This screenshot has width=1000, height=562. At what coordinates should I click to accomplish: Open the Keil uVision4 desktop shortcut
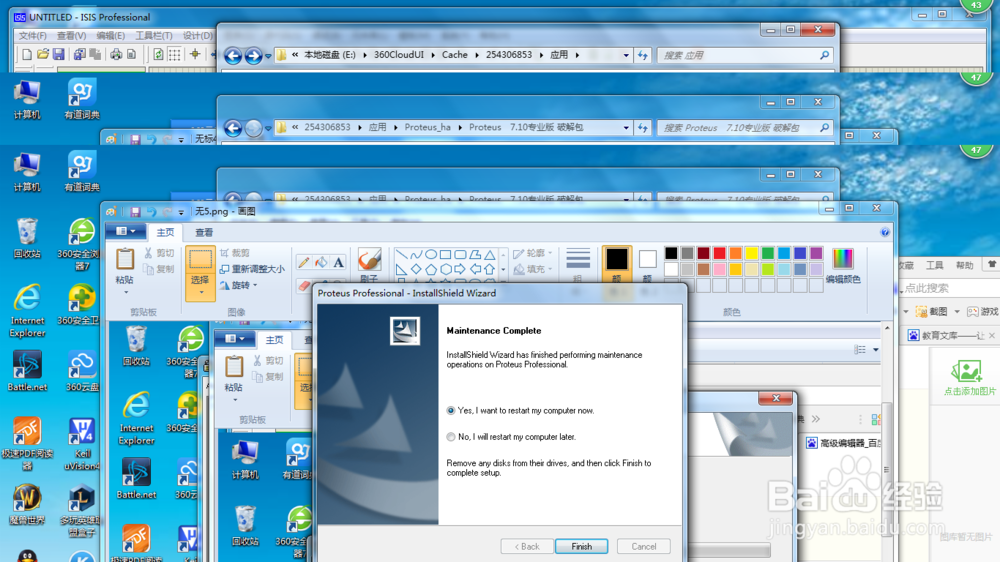point(82,444)
